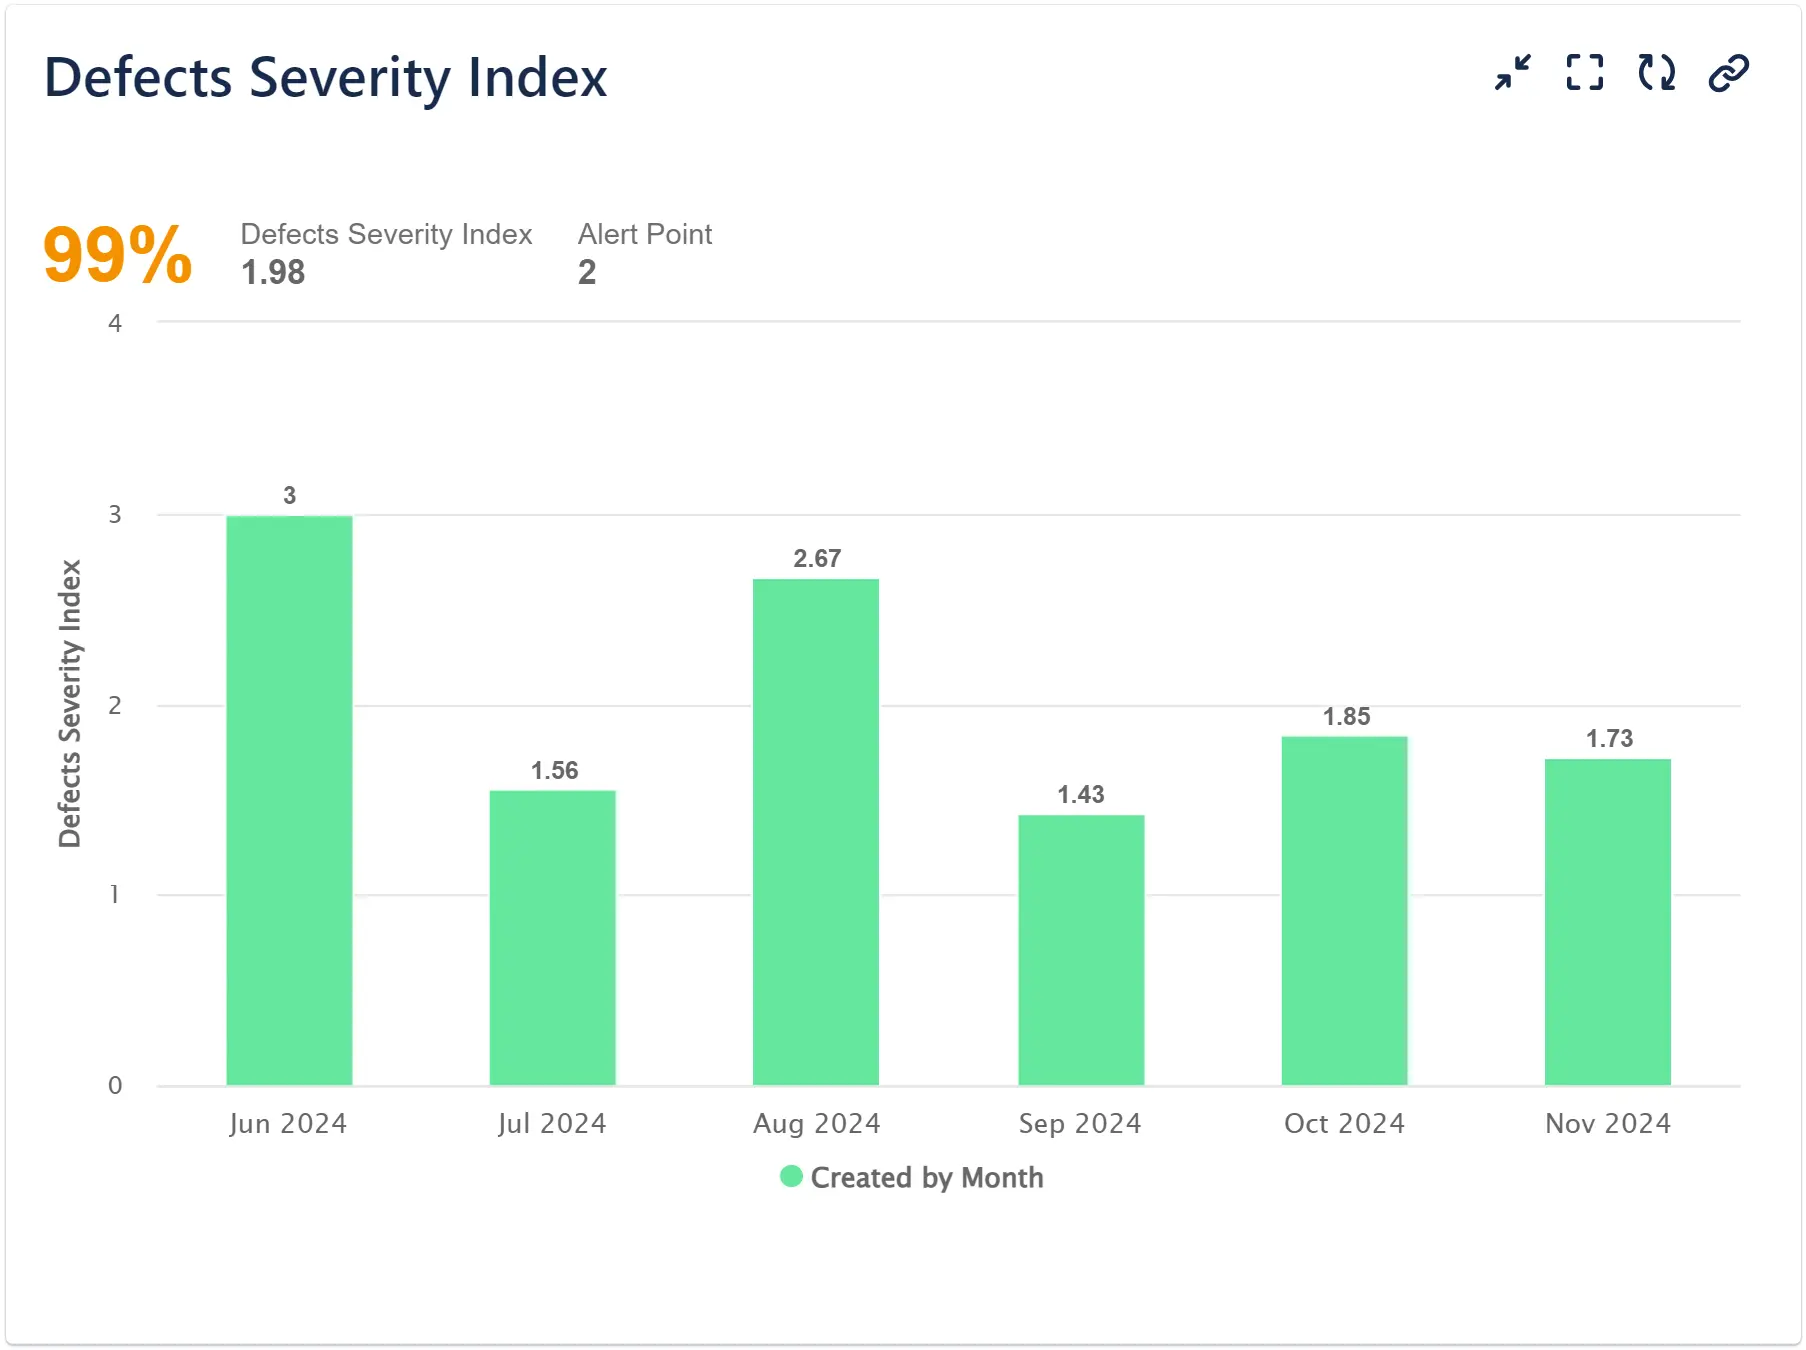1806x1350 pixels.
Task: Click the 99% percentage indicator
Action: pos(117,255)
